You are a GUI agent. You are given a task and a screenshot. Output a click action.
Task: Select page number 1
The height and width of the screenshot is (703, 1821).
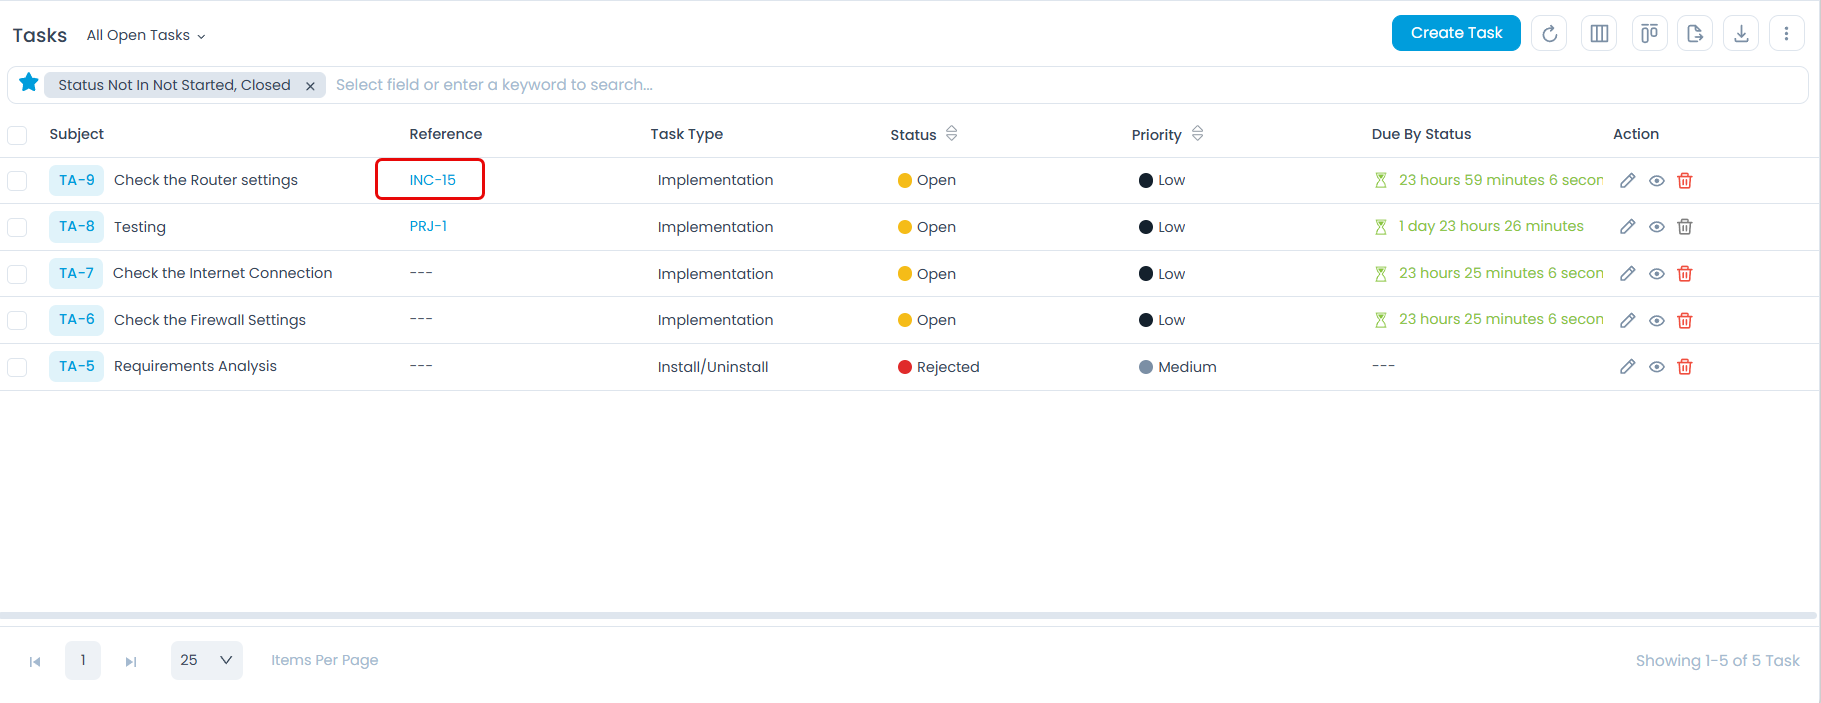[x=83, y=660]
